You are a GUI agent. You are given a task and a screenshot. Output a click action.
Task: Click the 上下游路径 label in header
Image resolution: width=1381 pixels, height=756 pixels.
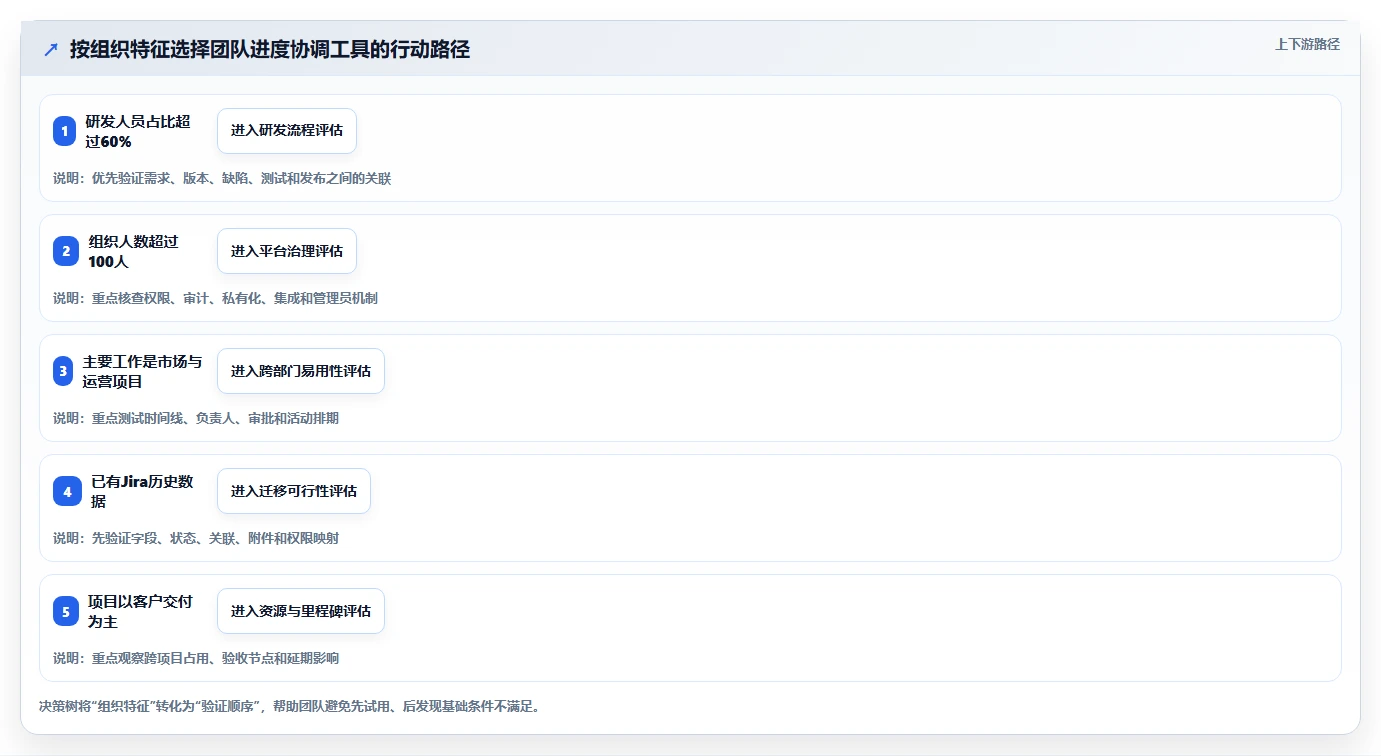pos(1307,44)
